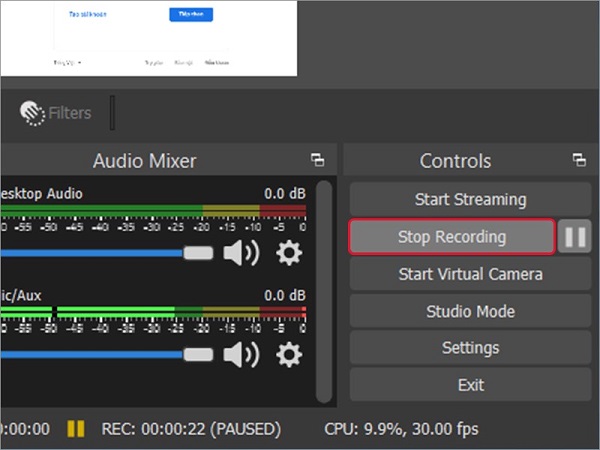Mute Desktop Audio with speaker icon
Image resolution: width=600 pixels, height=450 pixels.
pos(241,253)
